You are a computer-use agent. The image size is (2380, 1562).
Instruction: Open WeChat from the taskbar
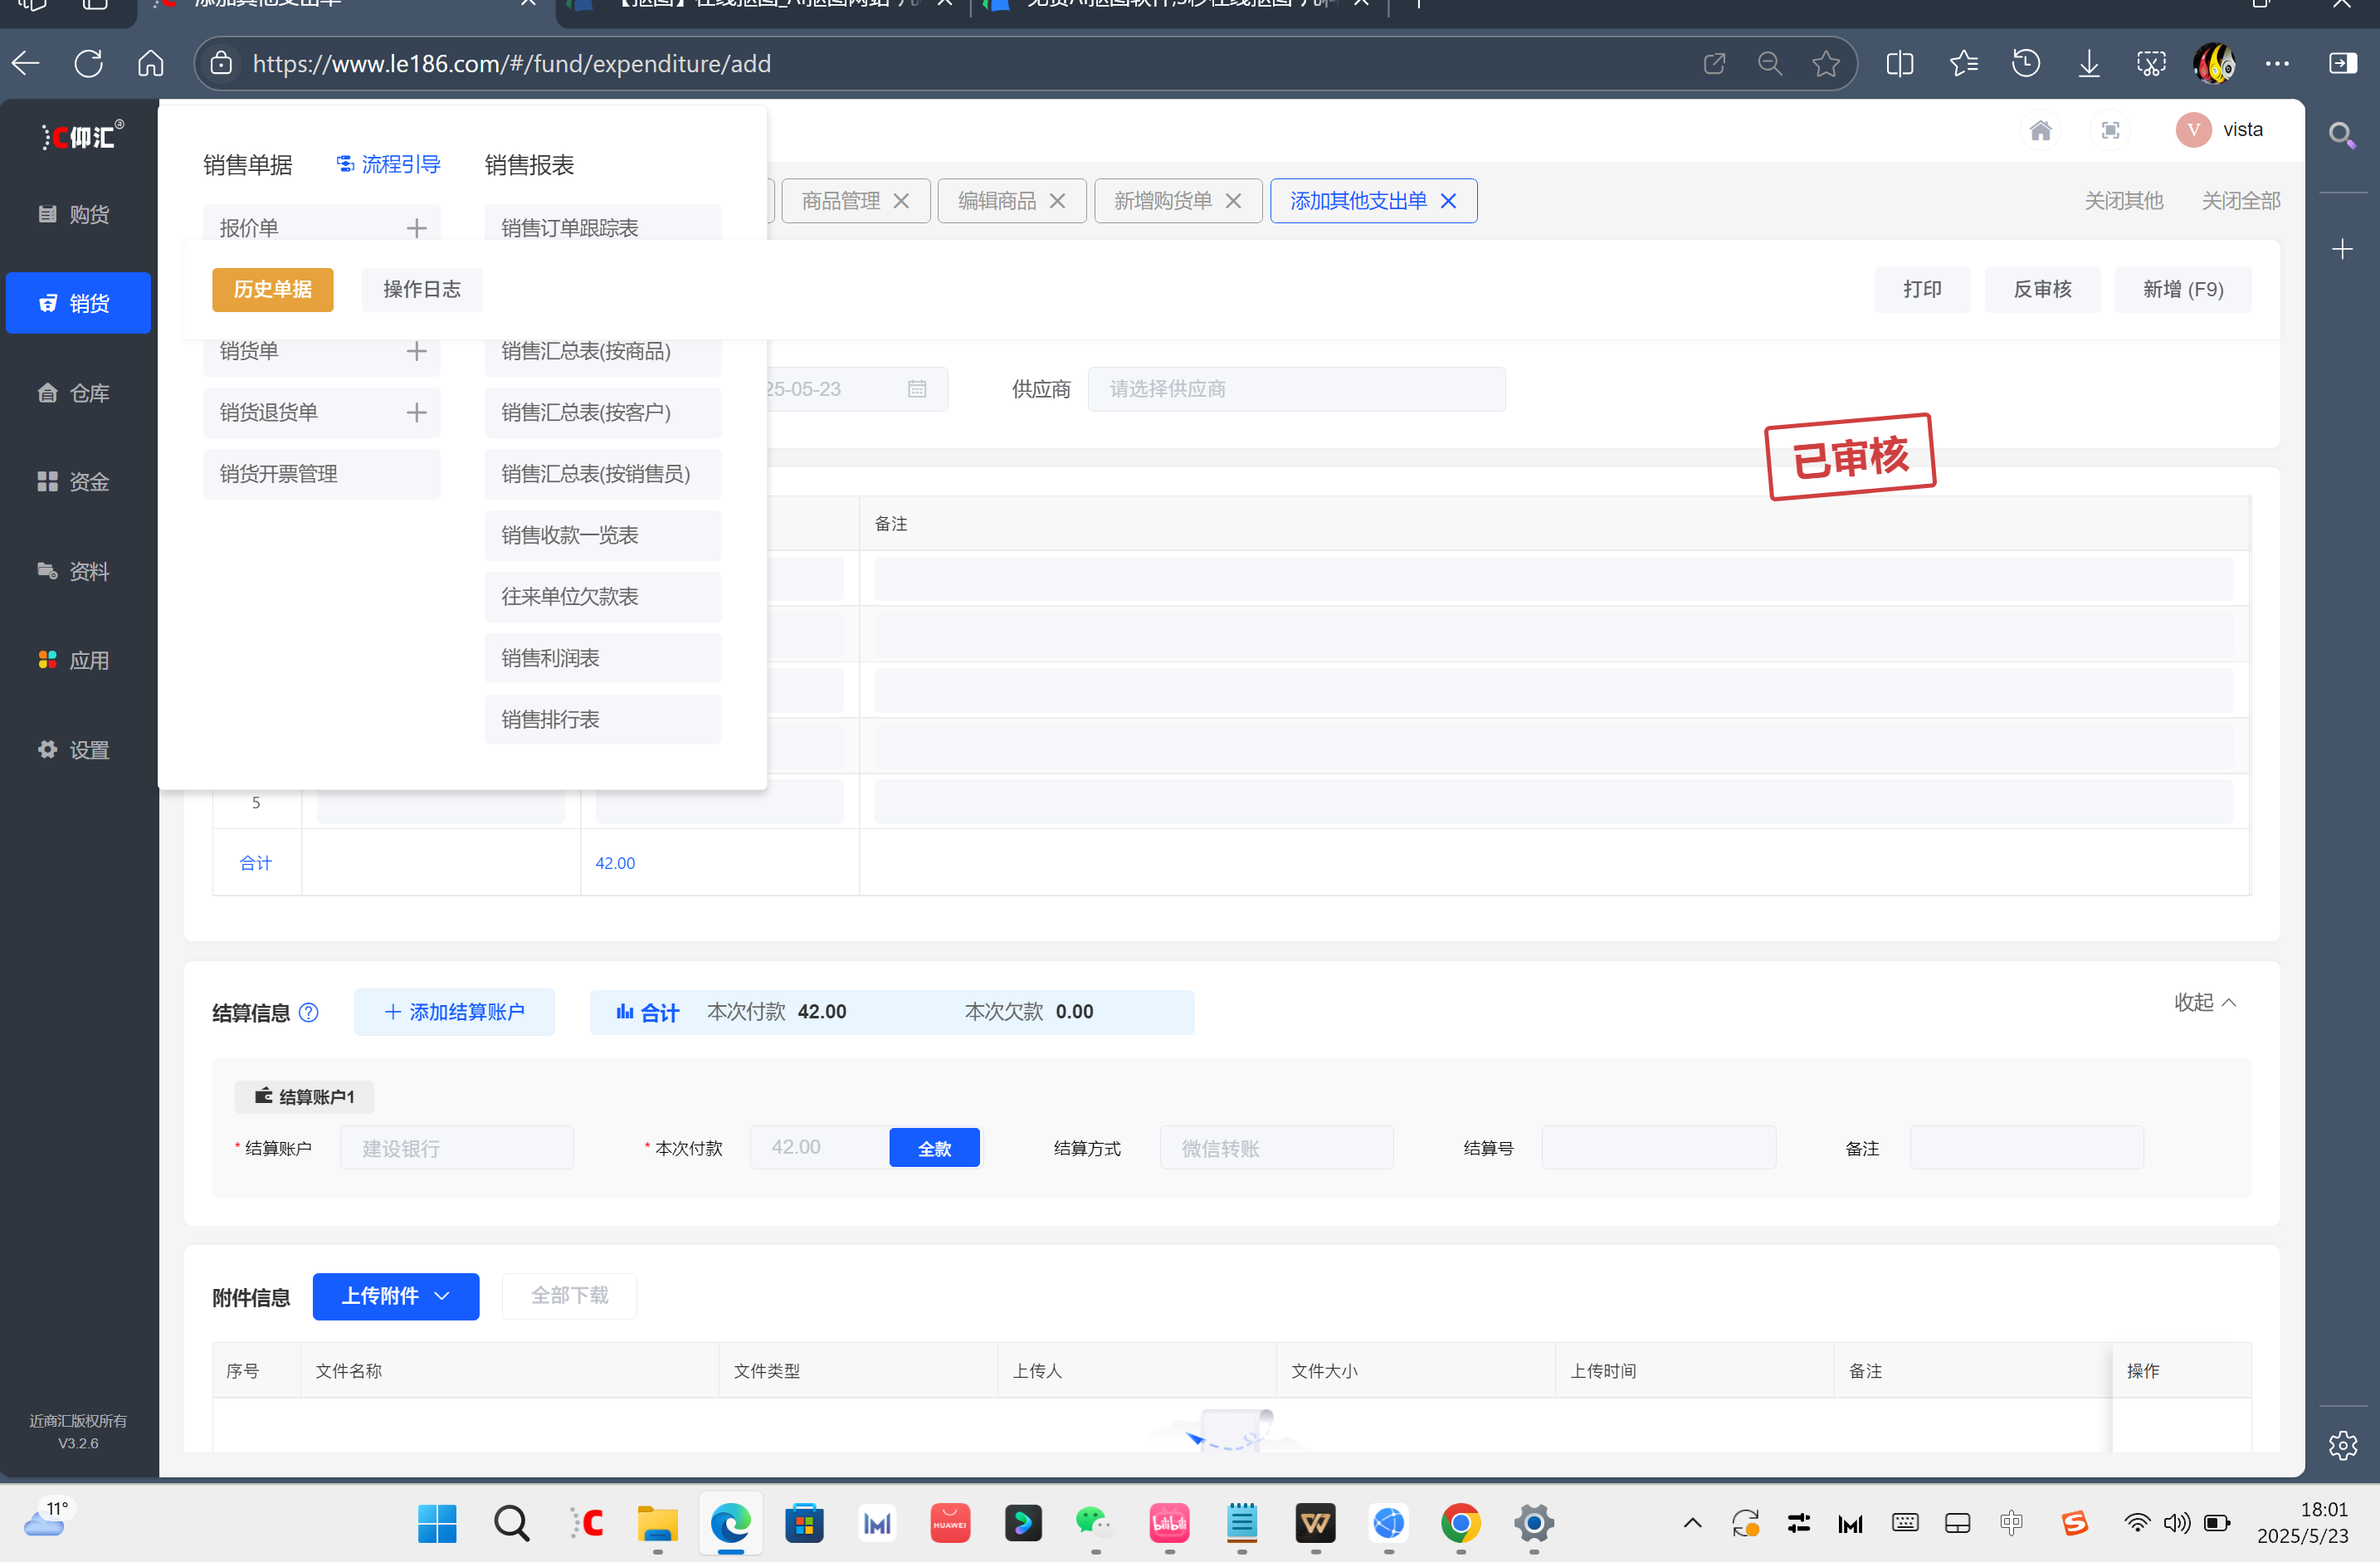coord(1095,1523)
